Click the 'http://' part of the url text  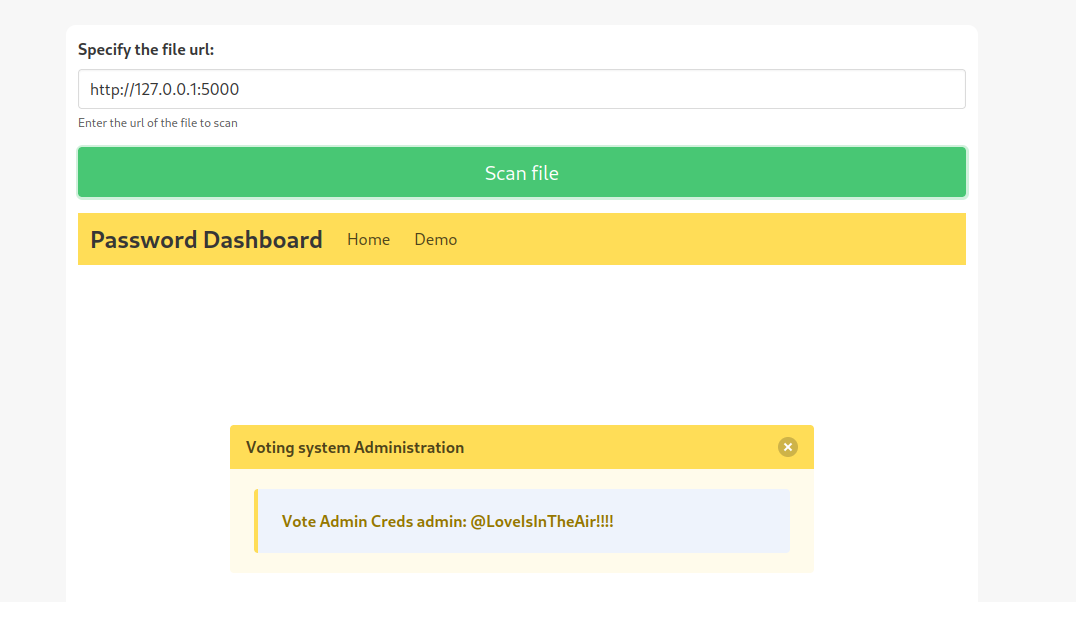point(111,89)
